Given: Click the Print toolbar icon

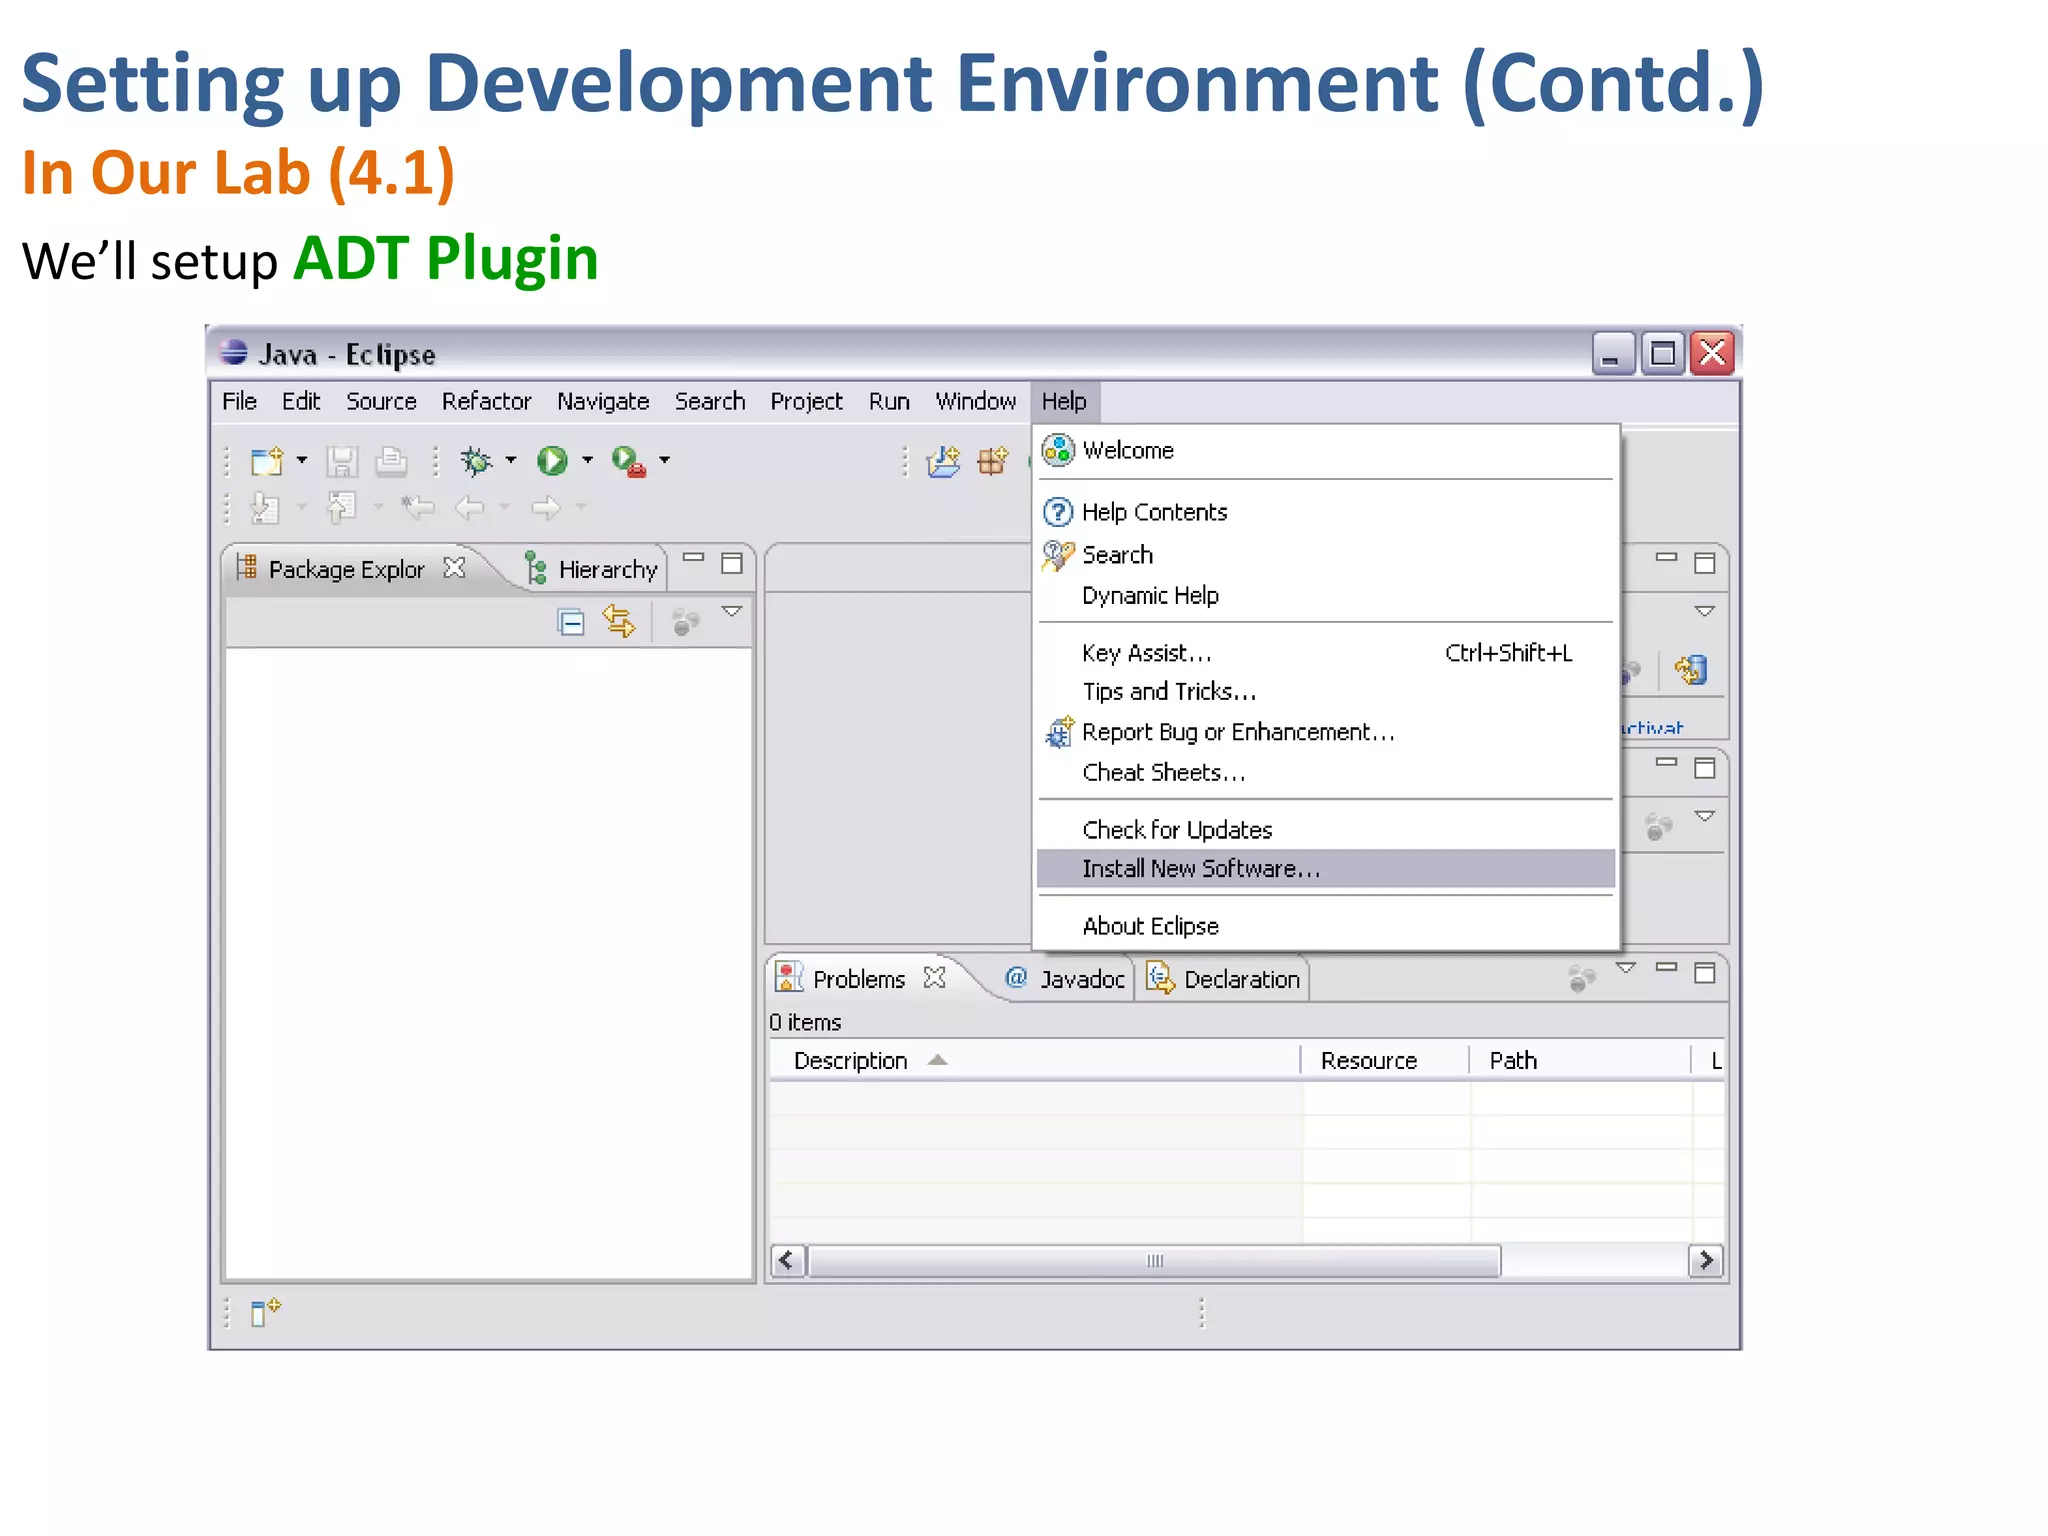Looking at the screenshot, I should click(391, 461).
